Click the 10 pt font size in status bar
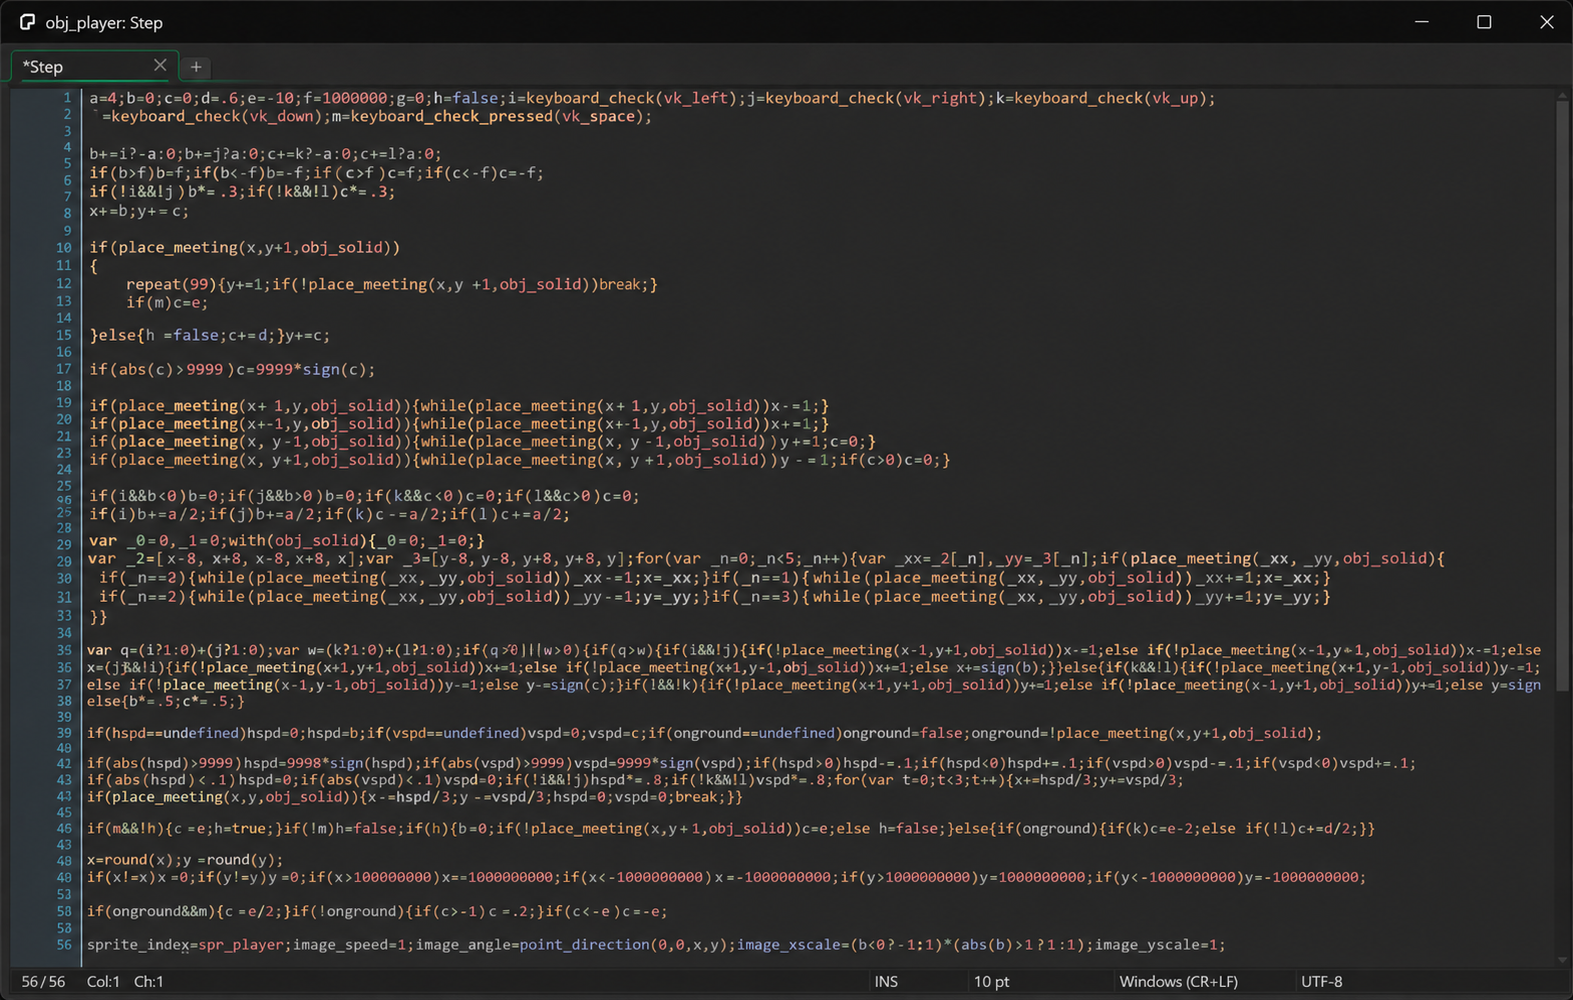1573x1000 pixels. (992, 982)
